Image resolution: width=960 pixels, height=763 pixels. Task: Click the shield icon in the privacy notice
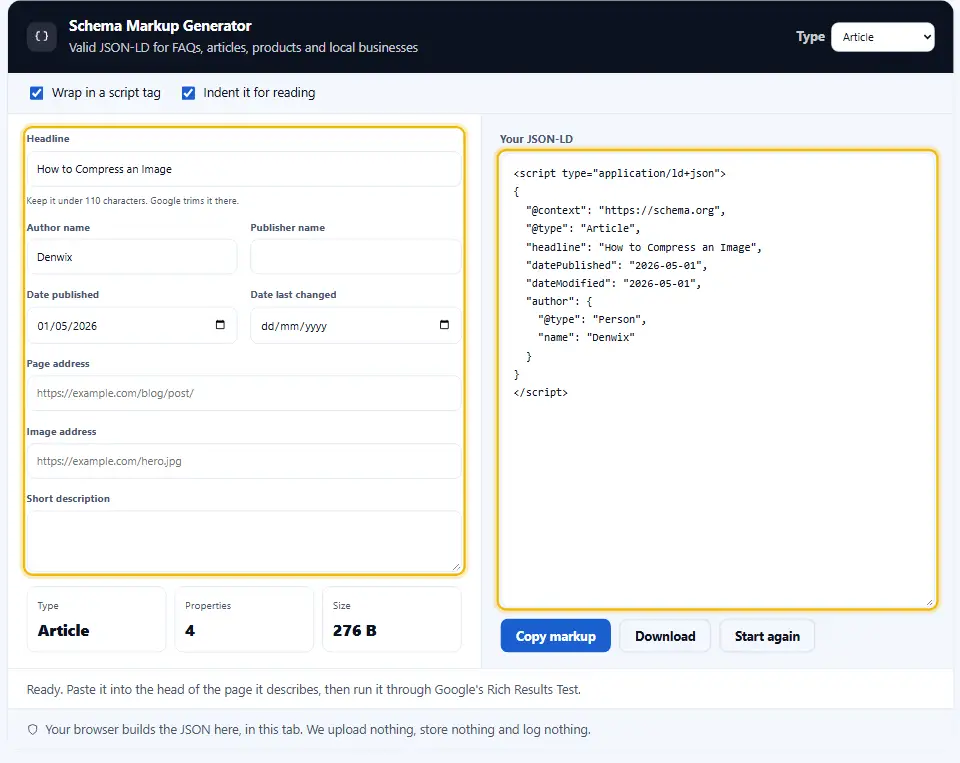(x=33, y=729)
